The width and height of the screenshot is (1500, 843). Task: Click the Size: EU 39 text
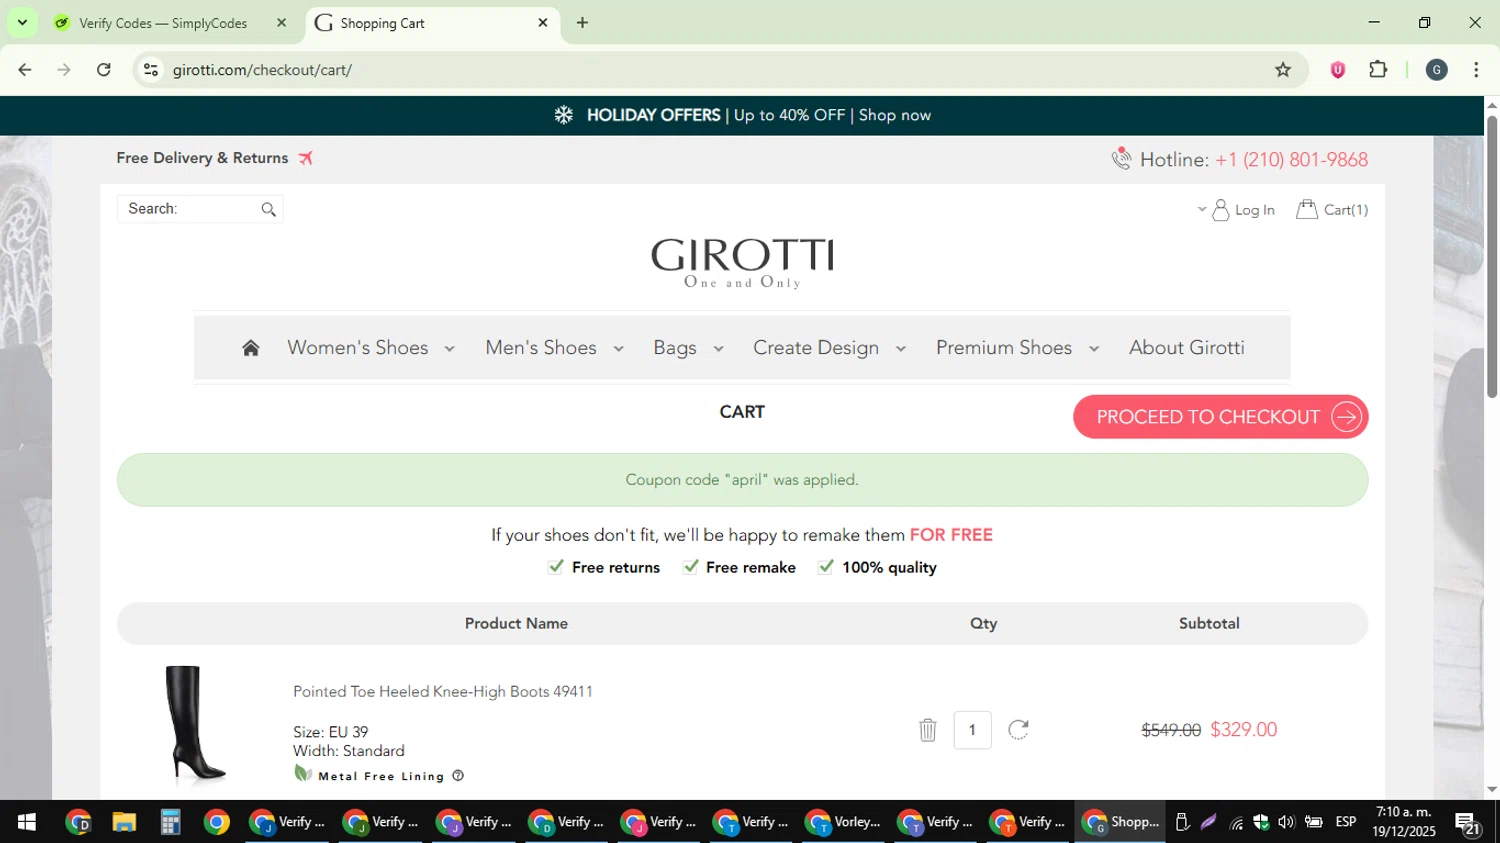[331, 732]
